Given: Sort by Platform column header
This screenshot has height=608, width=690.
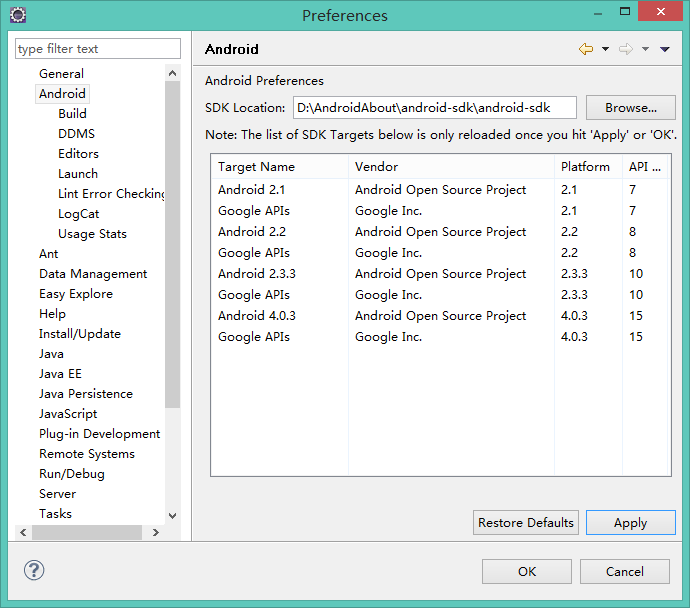Looking at the screenshot, I should click(588, 167).
